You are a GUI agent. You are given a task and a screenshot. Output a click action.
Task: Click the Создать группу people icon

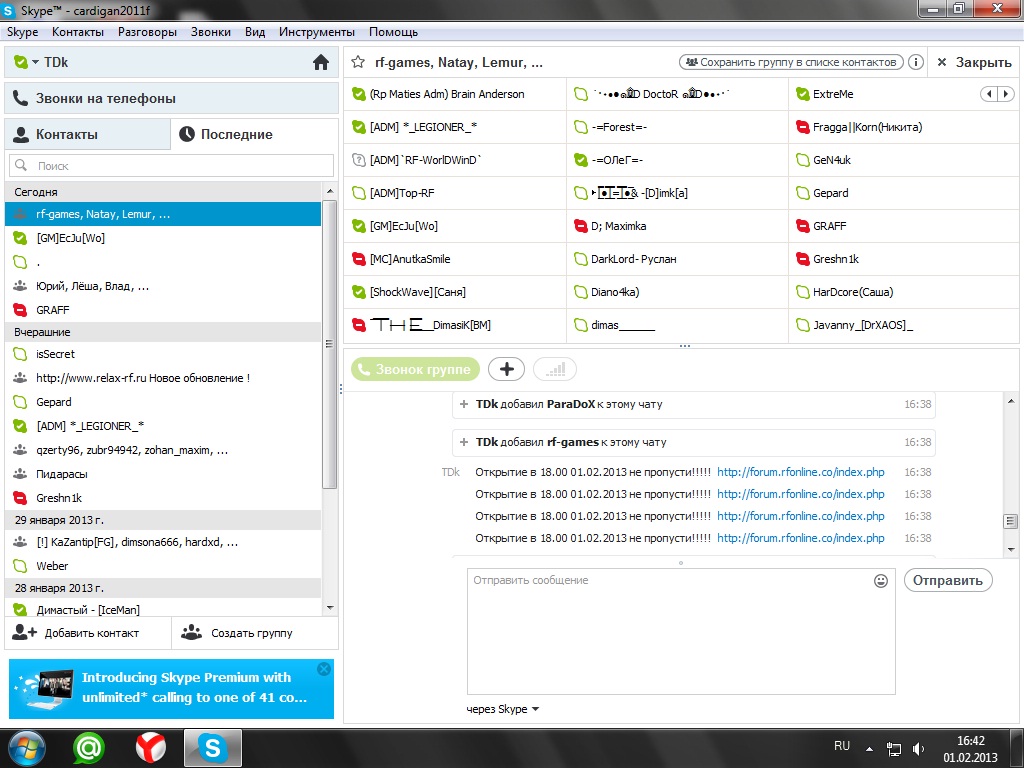click(x=191, y=632)
